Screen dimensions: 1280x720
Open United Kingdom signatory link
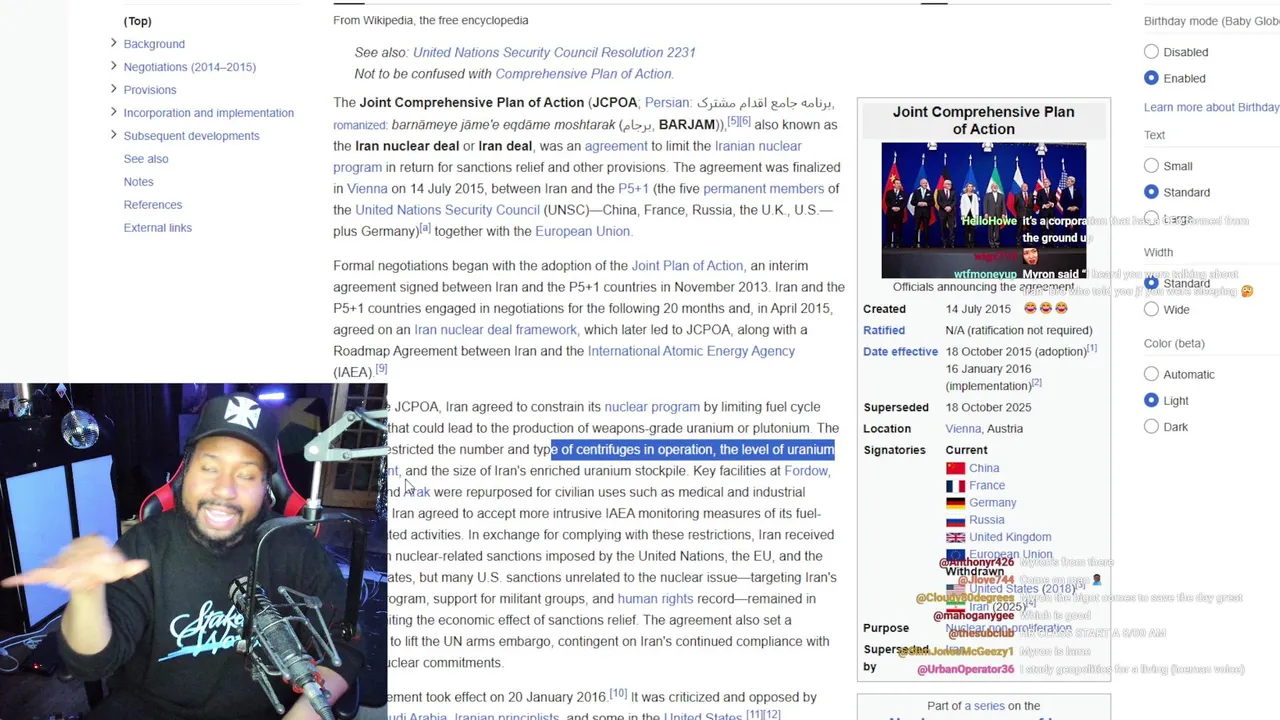pyautogui.click(x=1010, y=537)
